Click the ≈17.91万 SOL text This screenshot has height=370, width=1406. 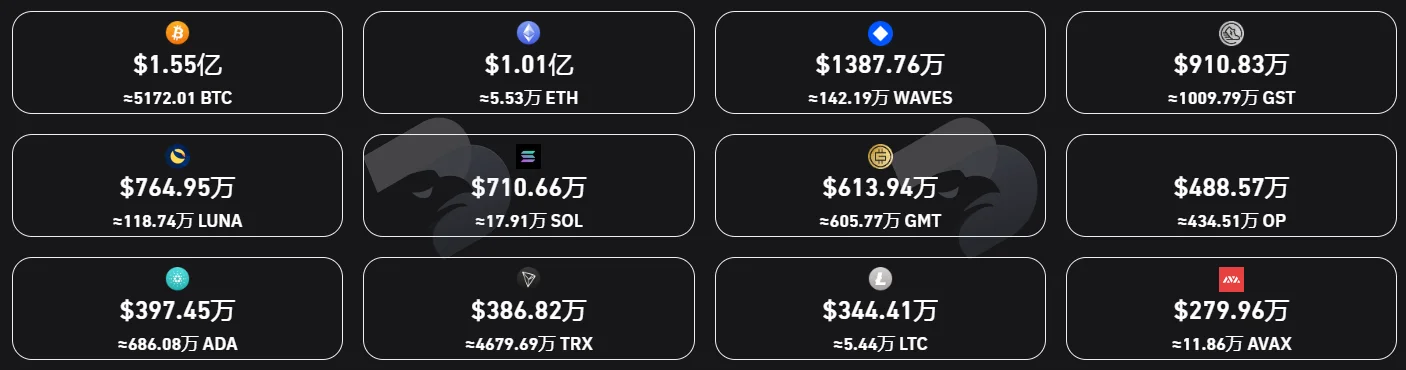[x=529, y=221]
